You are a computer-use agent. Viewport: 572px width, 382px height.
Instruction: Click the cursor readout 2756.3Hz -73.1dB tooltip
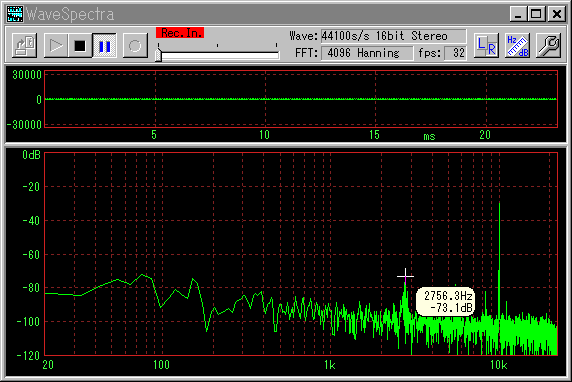click(x=445, y=301)
